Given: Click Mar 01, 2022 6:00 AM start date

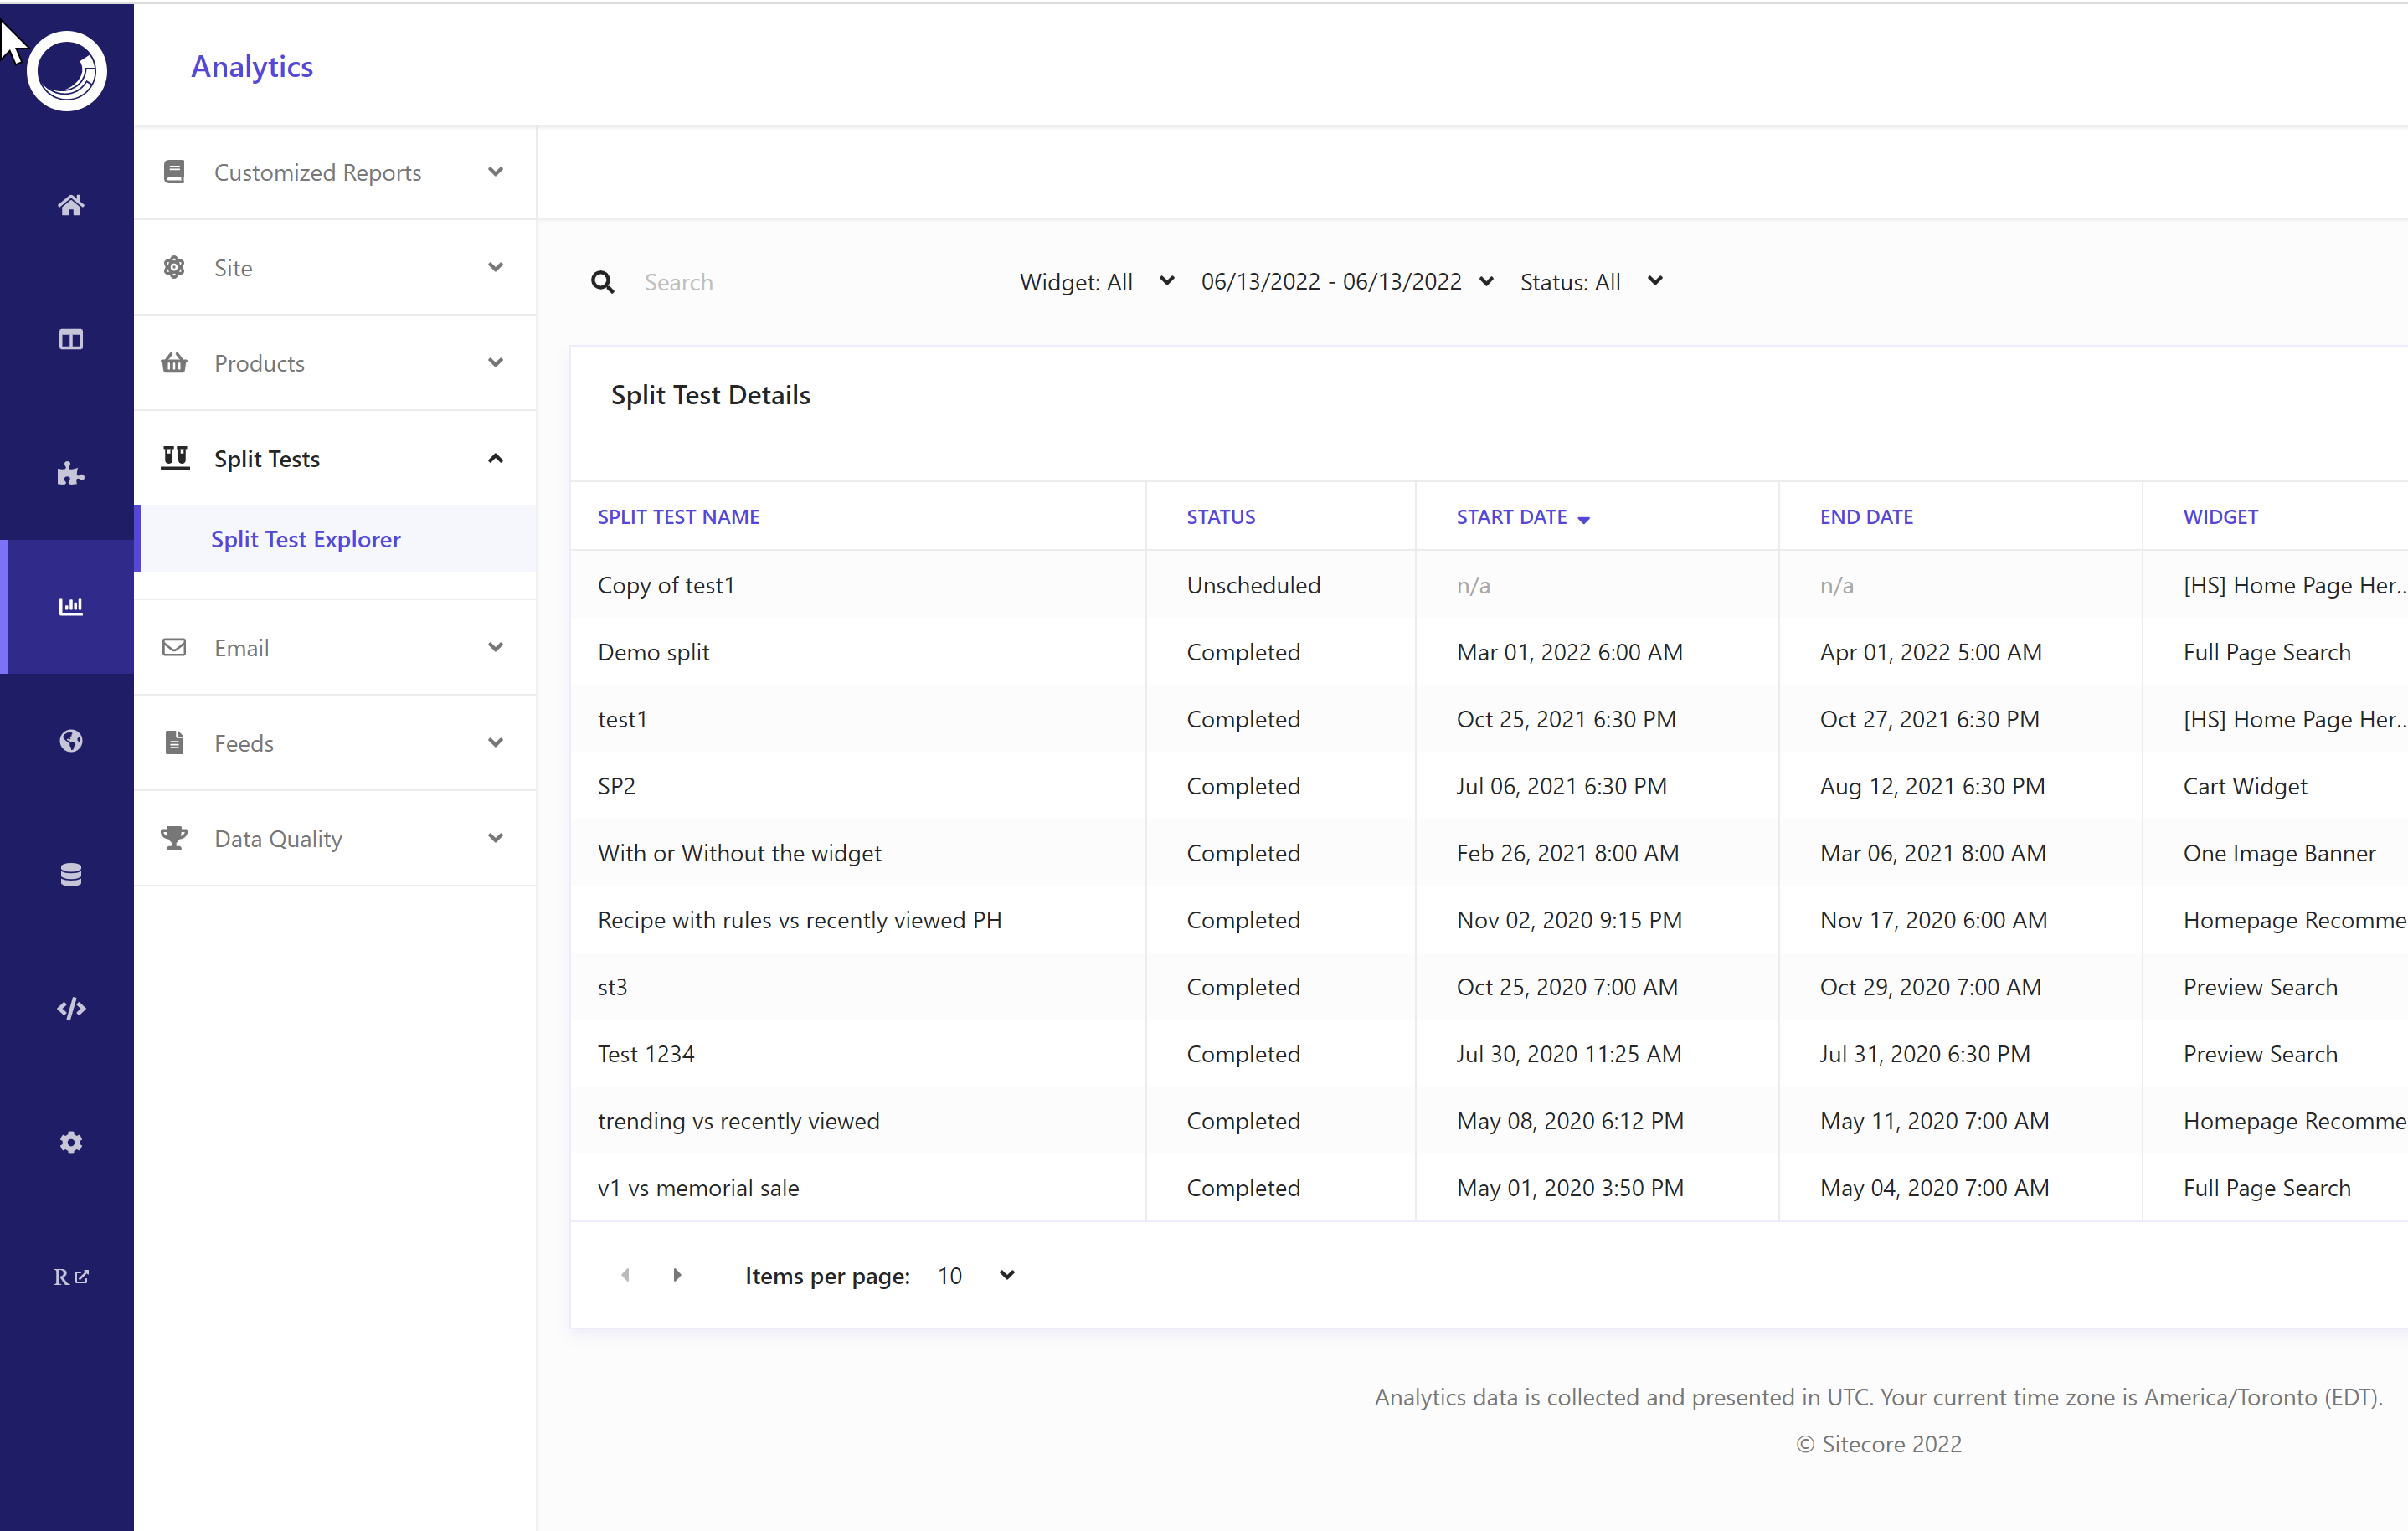Looking at the screenshot, I should click(x=1570, y=652).
